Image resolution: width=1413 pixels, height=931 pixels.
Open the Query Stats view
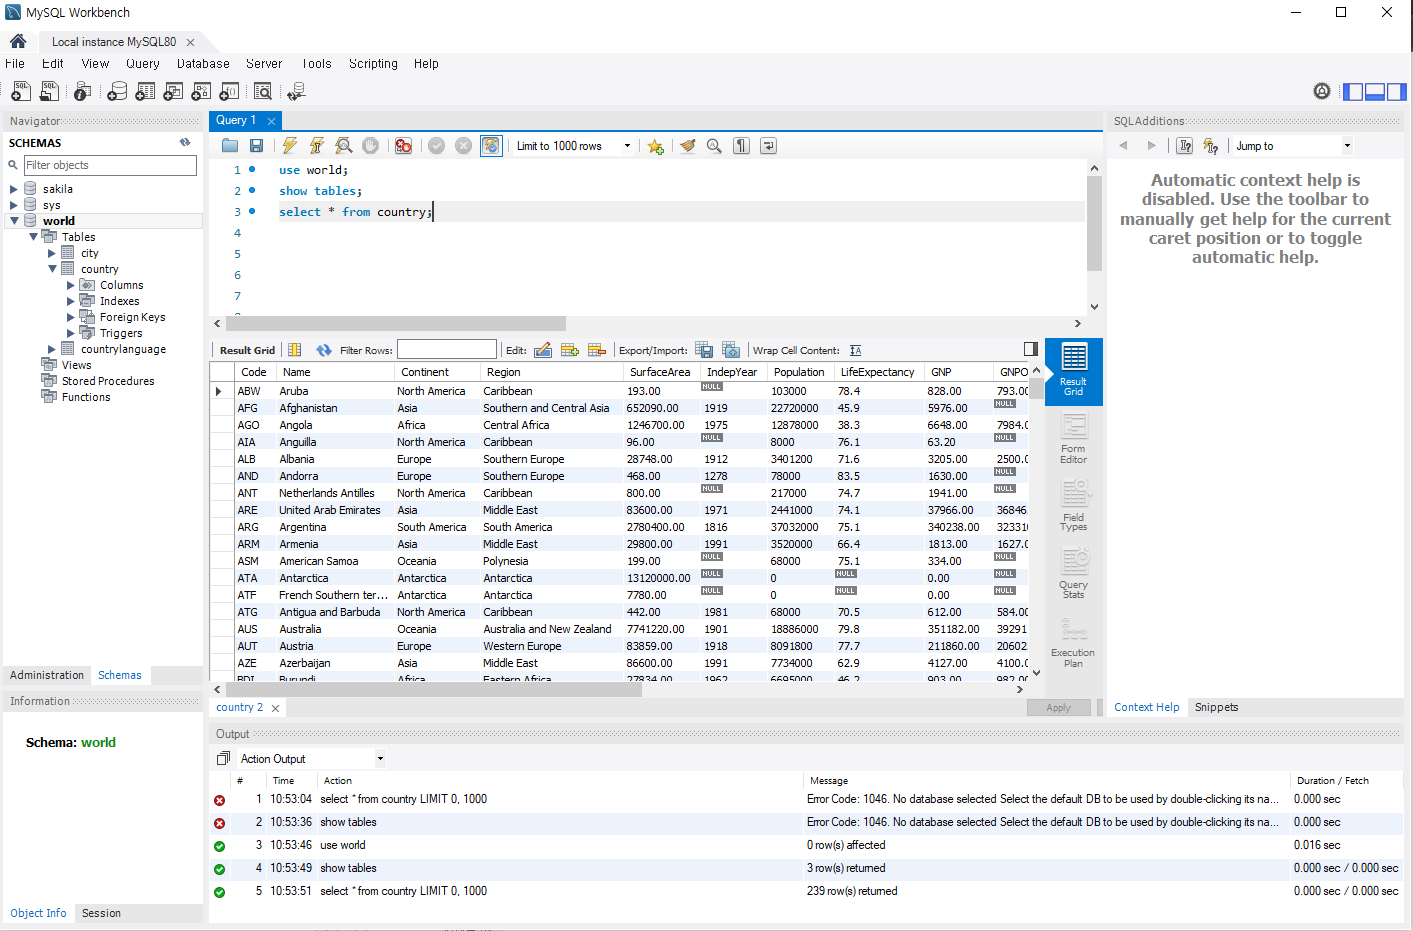pyautogui.click(x=1073, y=574)
